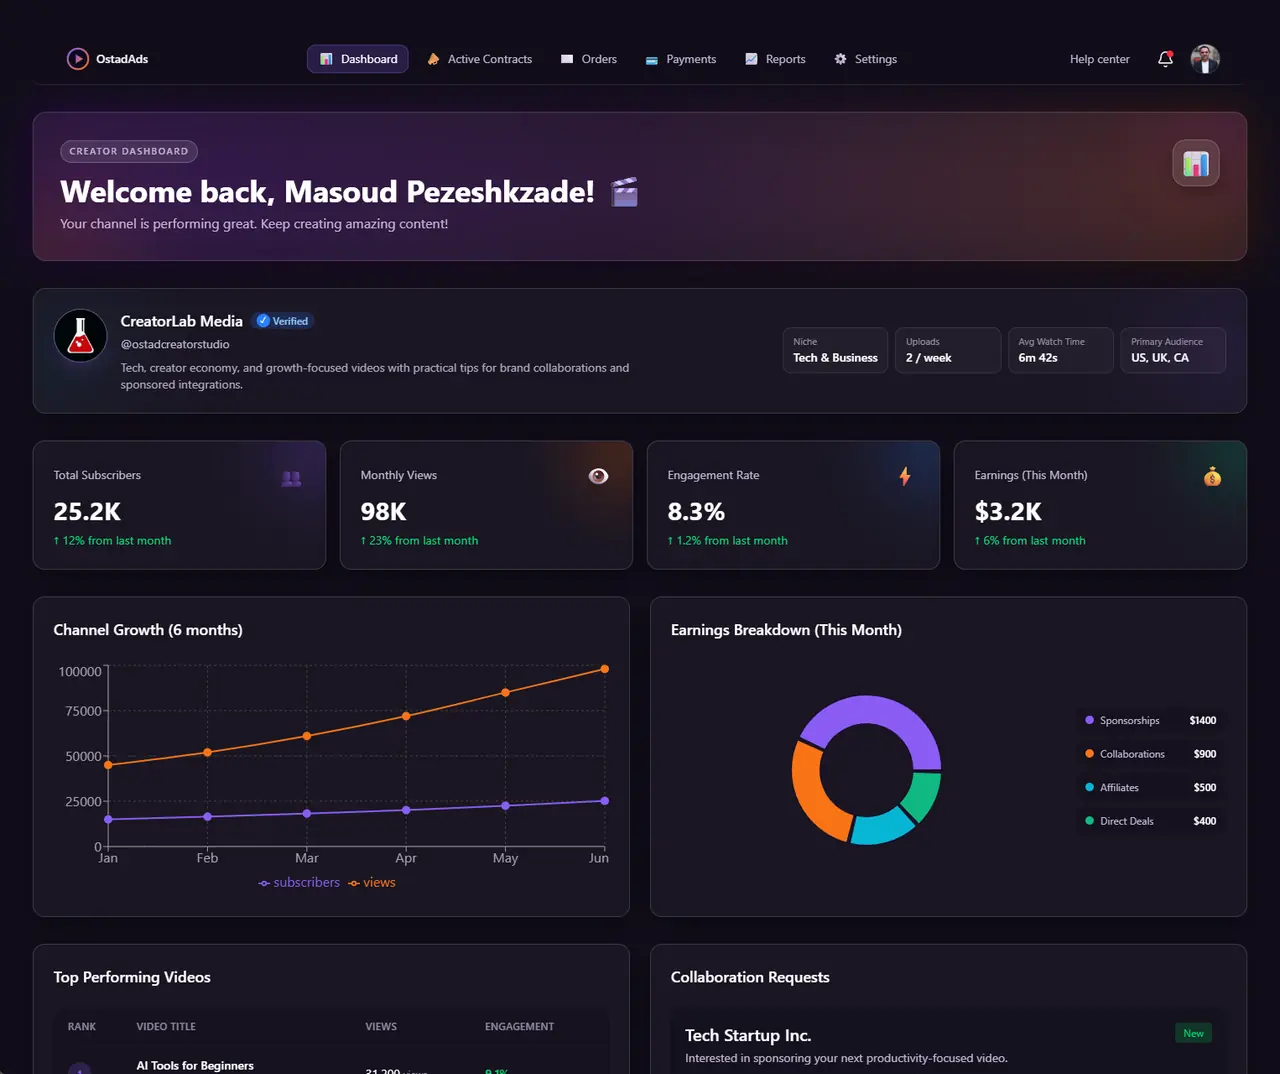Click the Jun views data point
The image size is (1280, 1074).
(604, 669)
